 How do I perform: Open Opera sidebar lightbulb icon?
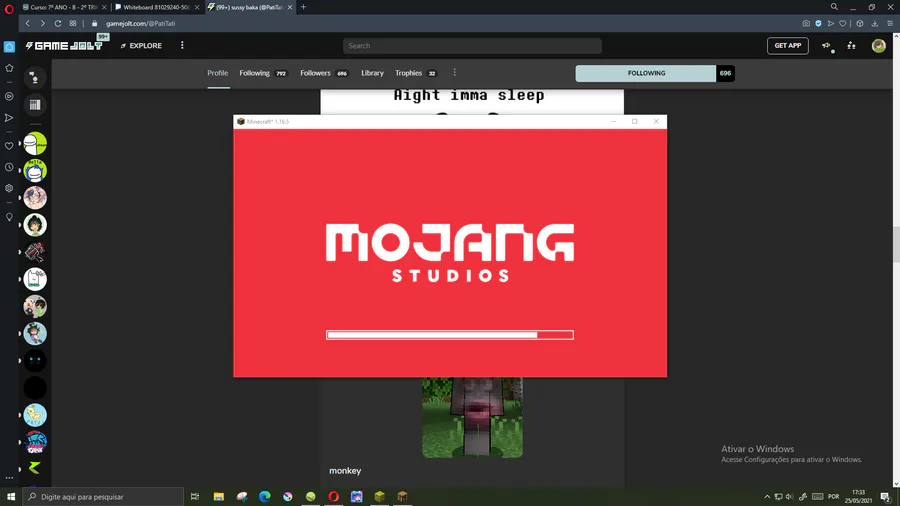[x=9, y=217]
